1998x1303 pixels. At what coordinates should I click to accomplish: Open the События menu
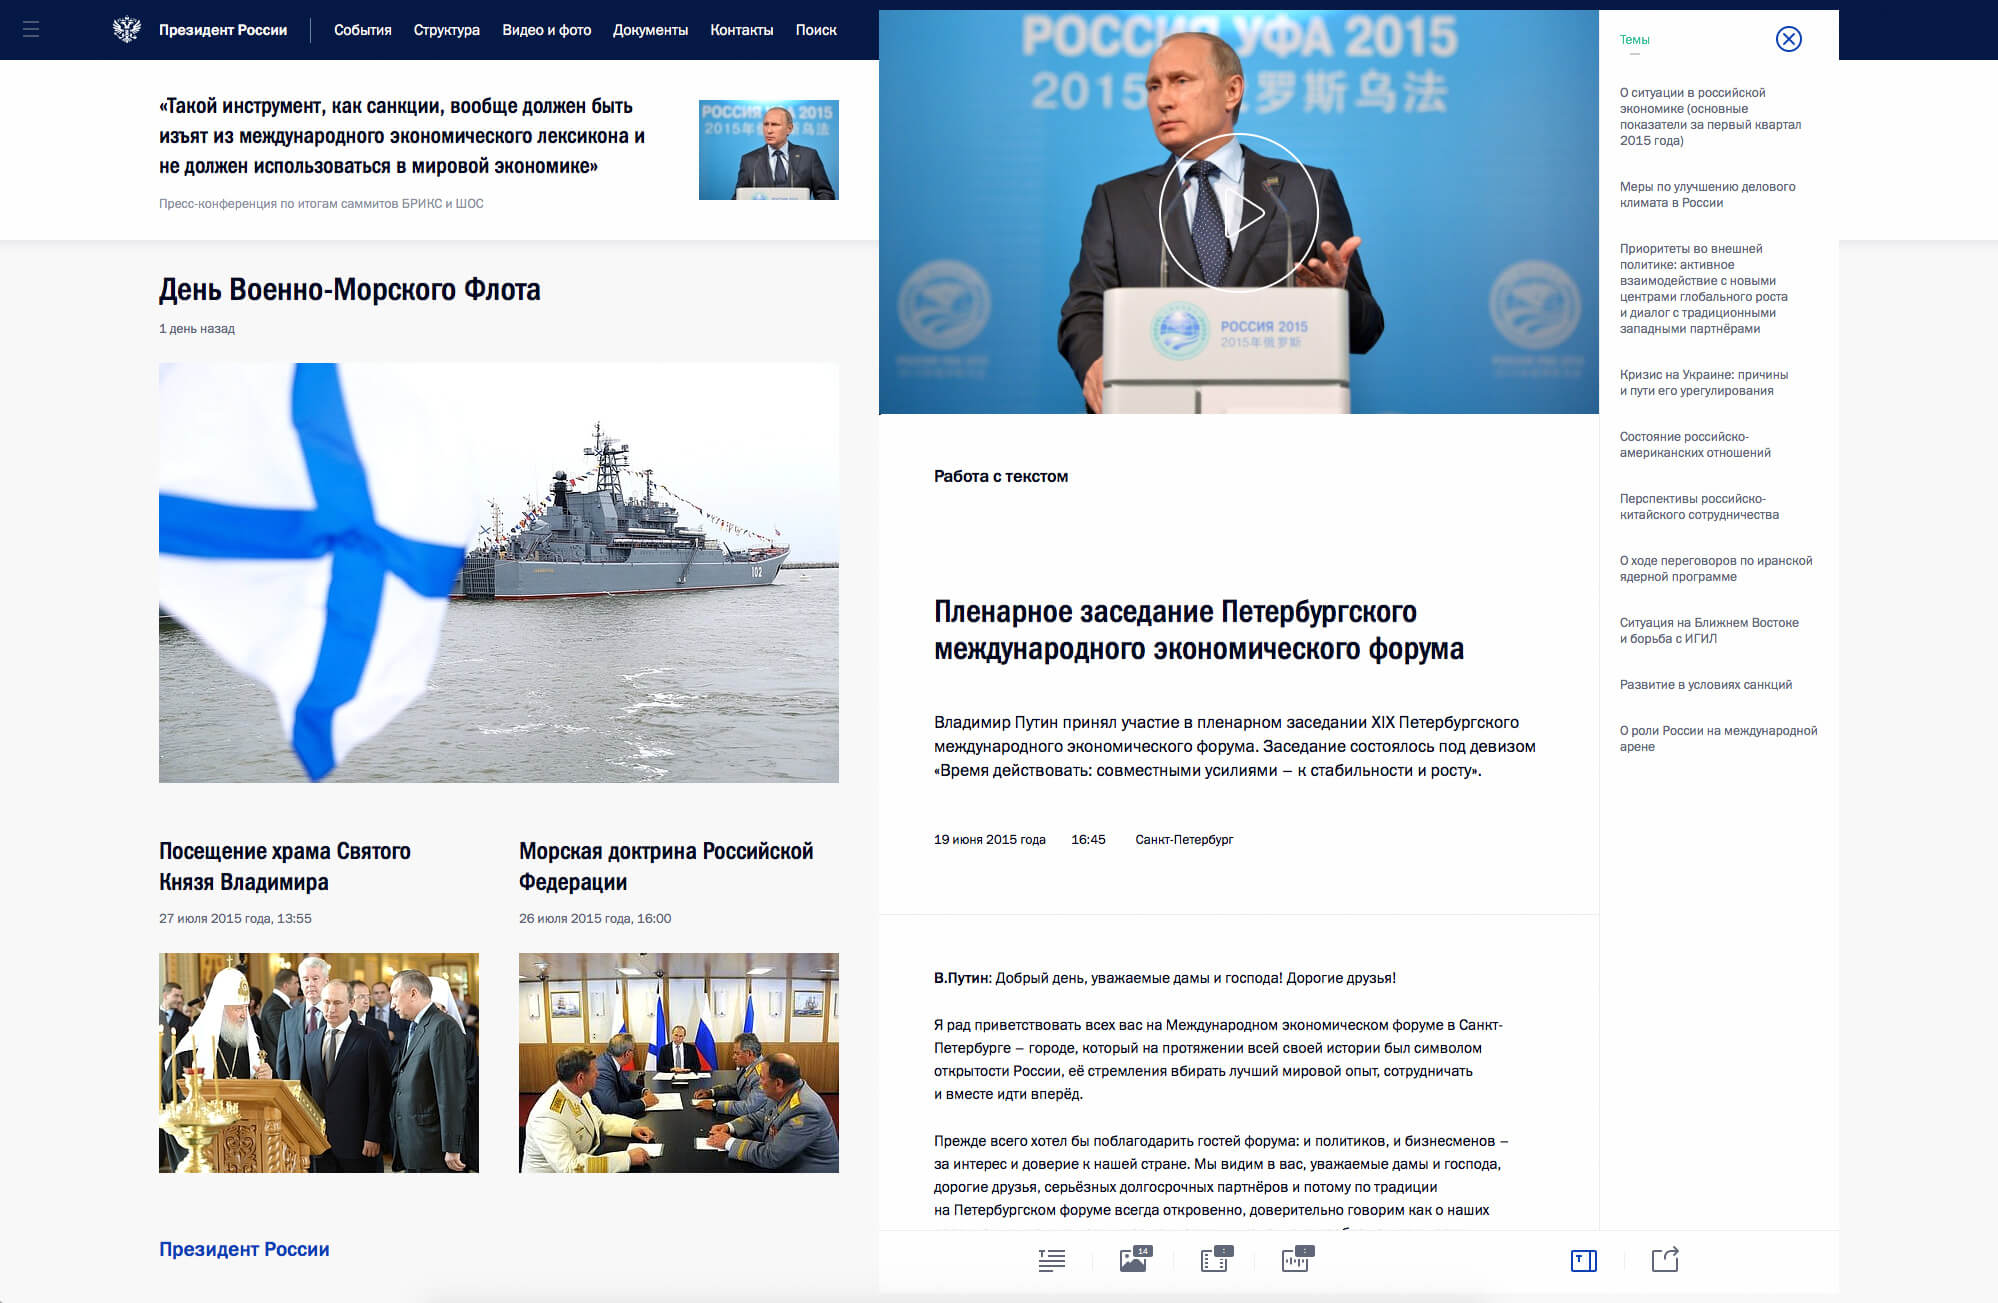[362, 30]
